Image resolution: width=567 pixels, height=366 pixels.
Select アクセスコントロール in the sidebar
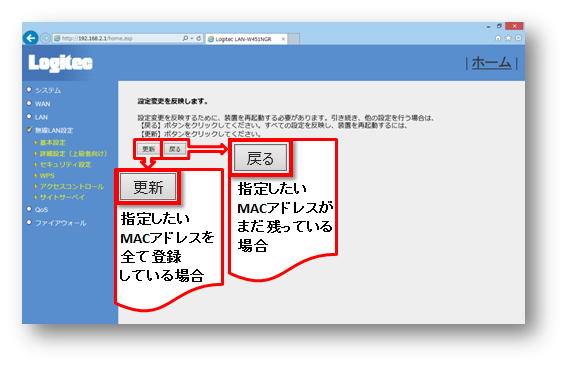[x=72, y=187]
